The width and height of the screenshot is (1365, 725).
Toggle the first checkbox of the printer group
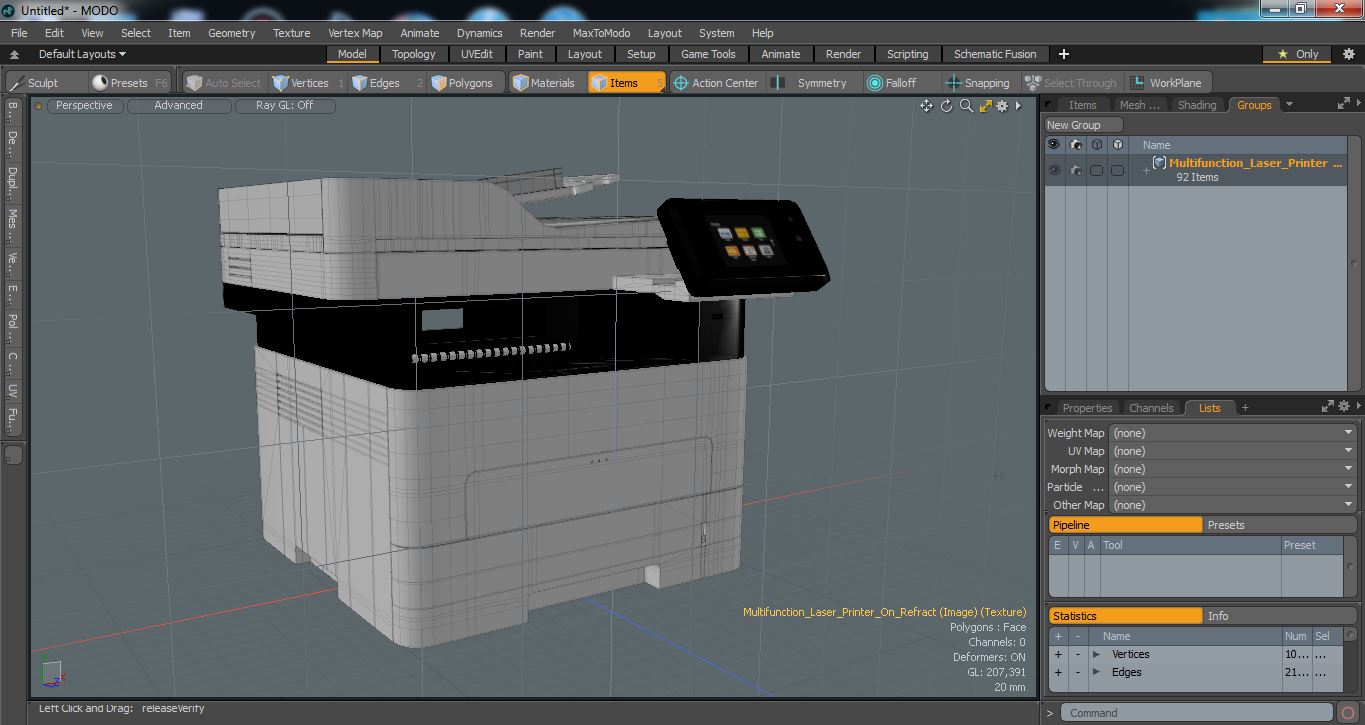(1096, 171)
